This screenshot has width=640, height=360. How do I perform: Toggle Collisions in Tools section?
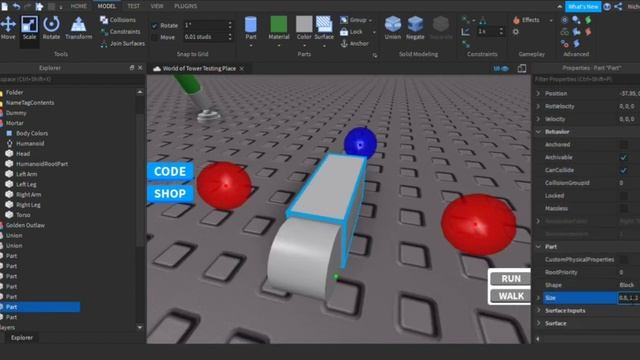point(118,20)
